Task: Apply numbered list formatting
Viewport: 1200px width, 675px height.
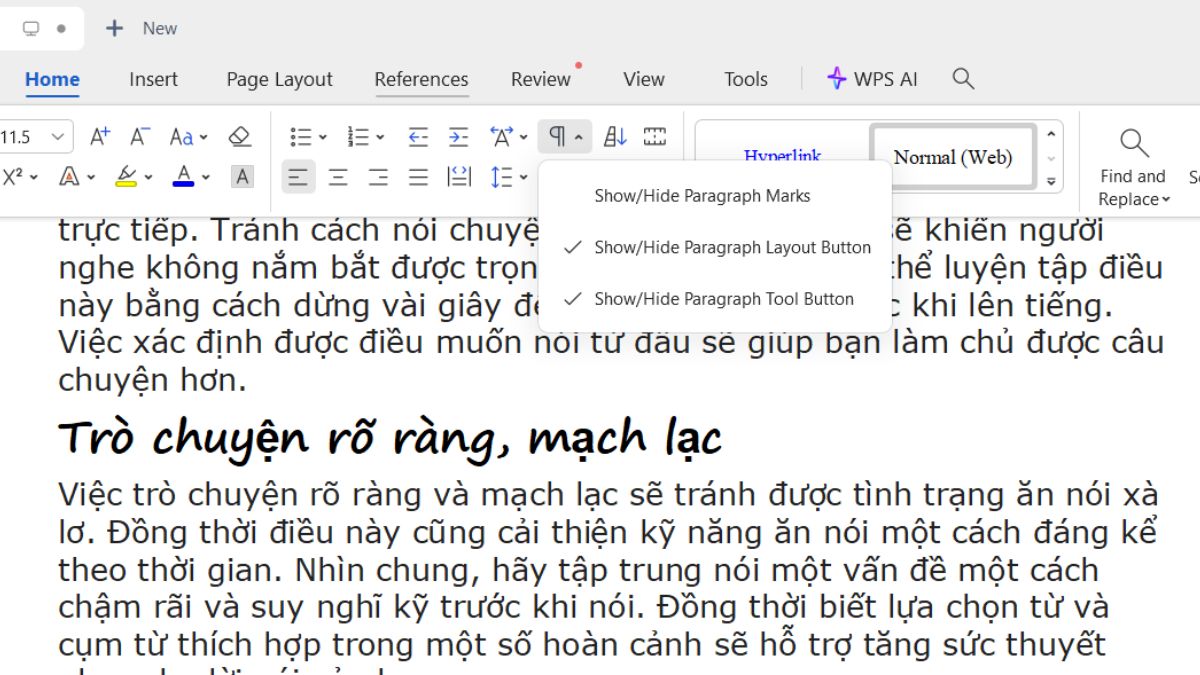Action: [358, 137]
